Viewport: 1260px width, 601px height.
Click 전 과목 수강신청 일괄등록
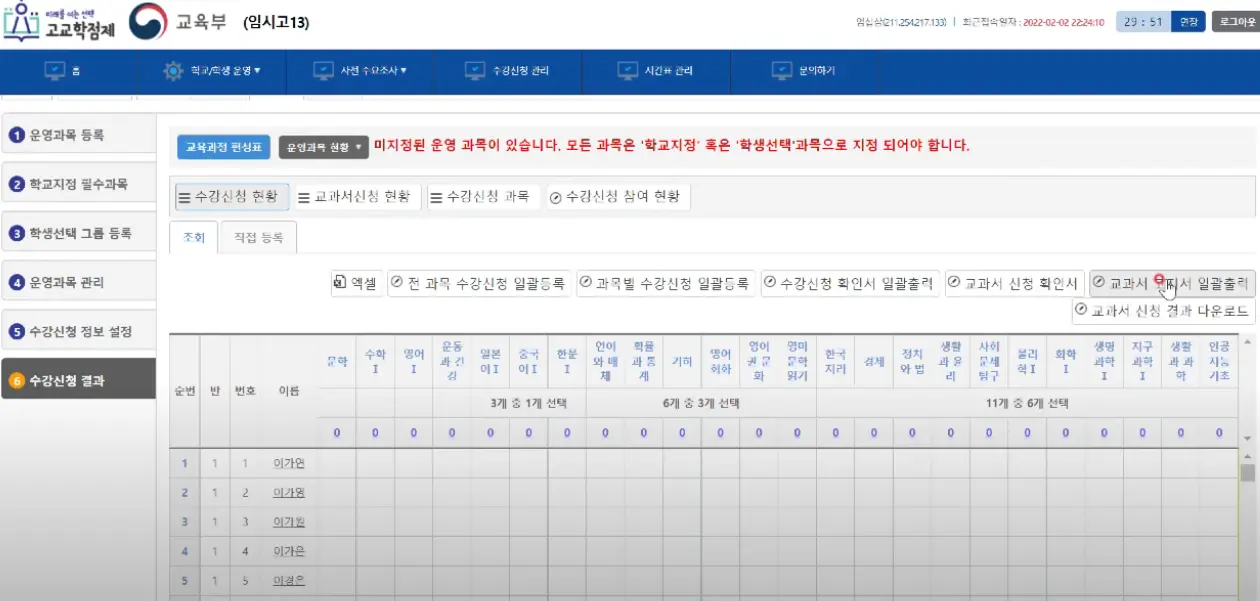480,283
